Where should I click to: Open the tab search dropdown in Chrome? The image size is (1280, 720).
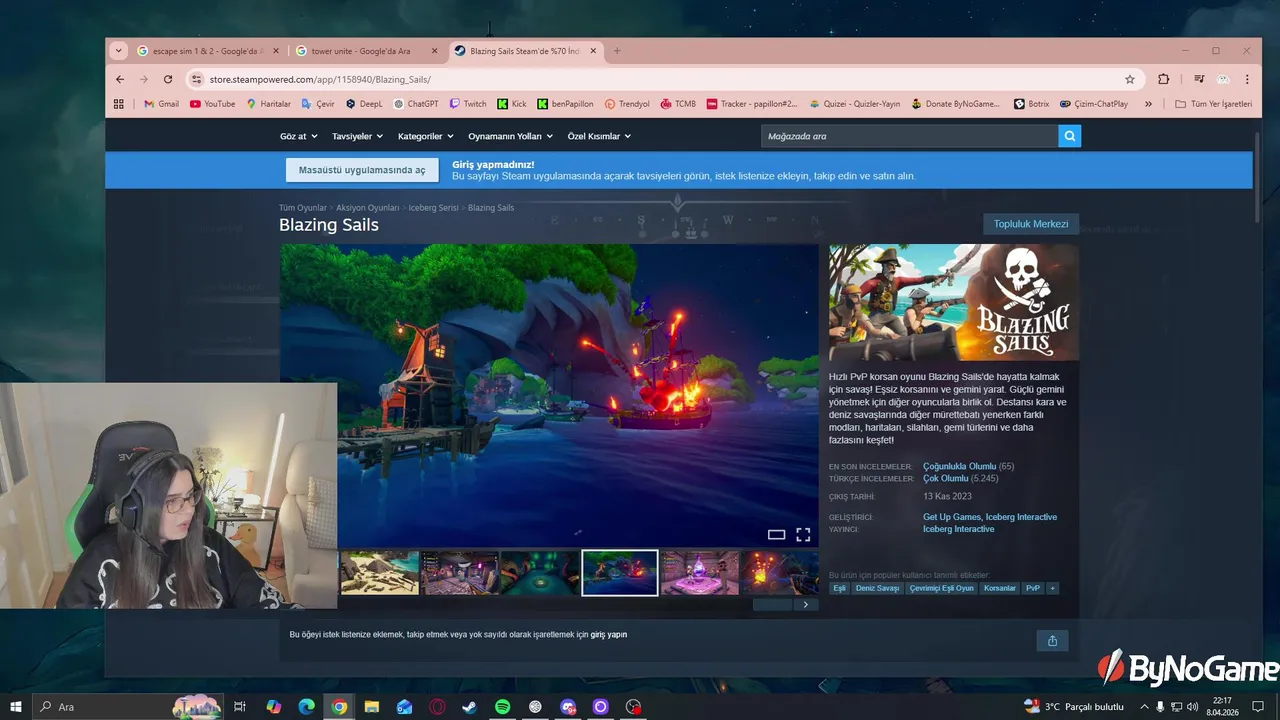pos(119,51)
